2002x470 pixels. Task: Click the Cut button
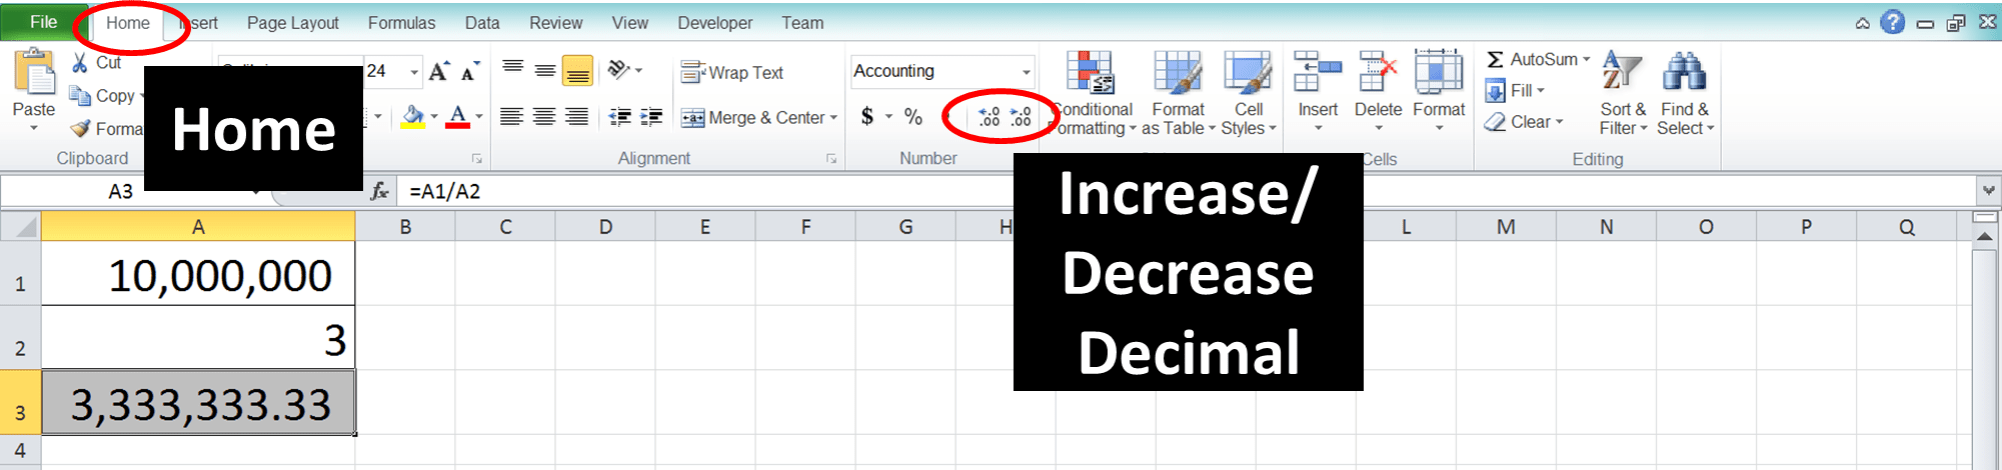pos(97,62)
